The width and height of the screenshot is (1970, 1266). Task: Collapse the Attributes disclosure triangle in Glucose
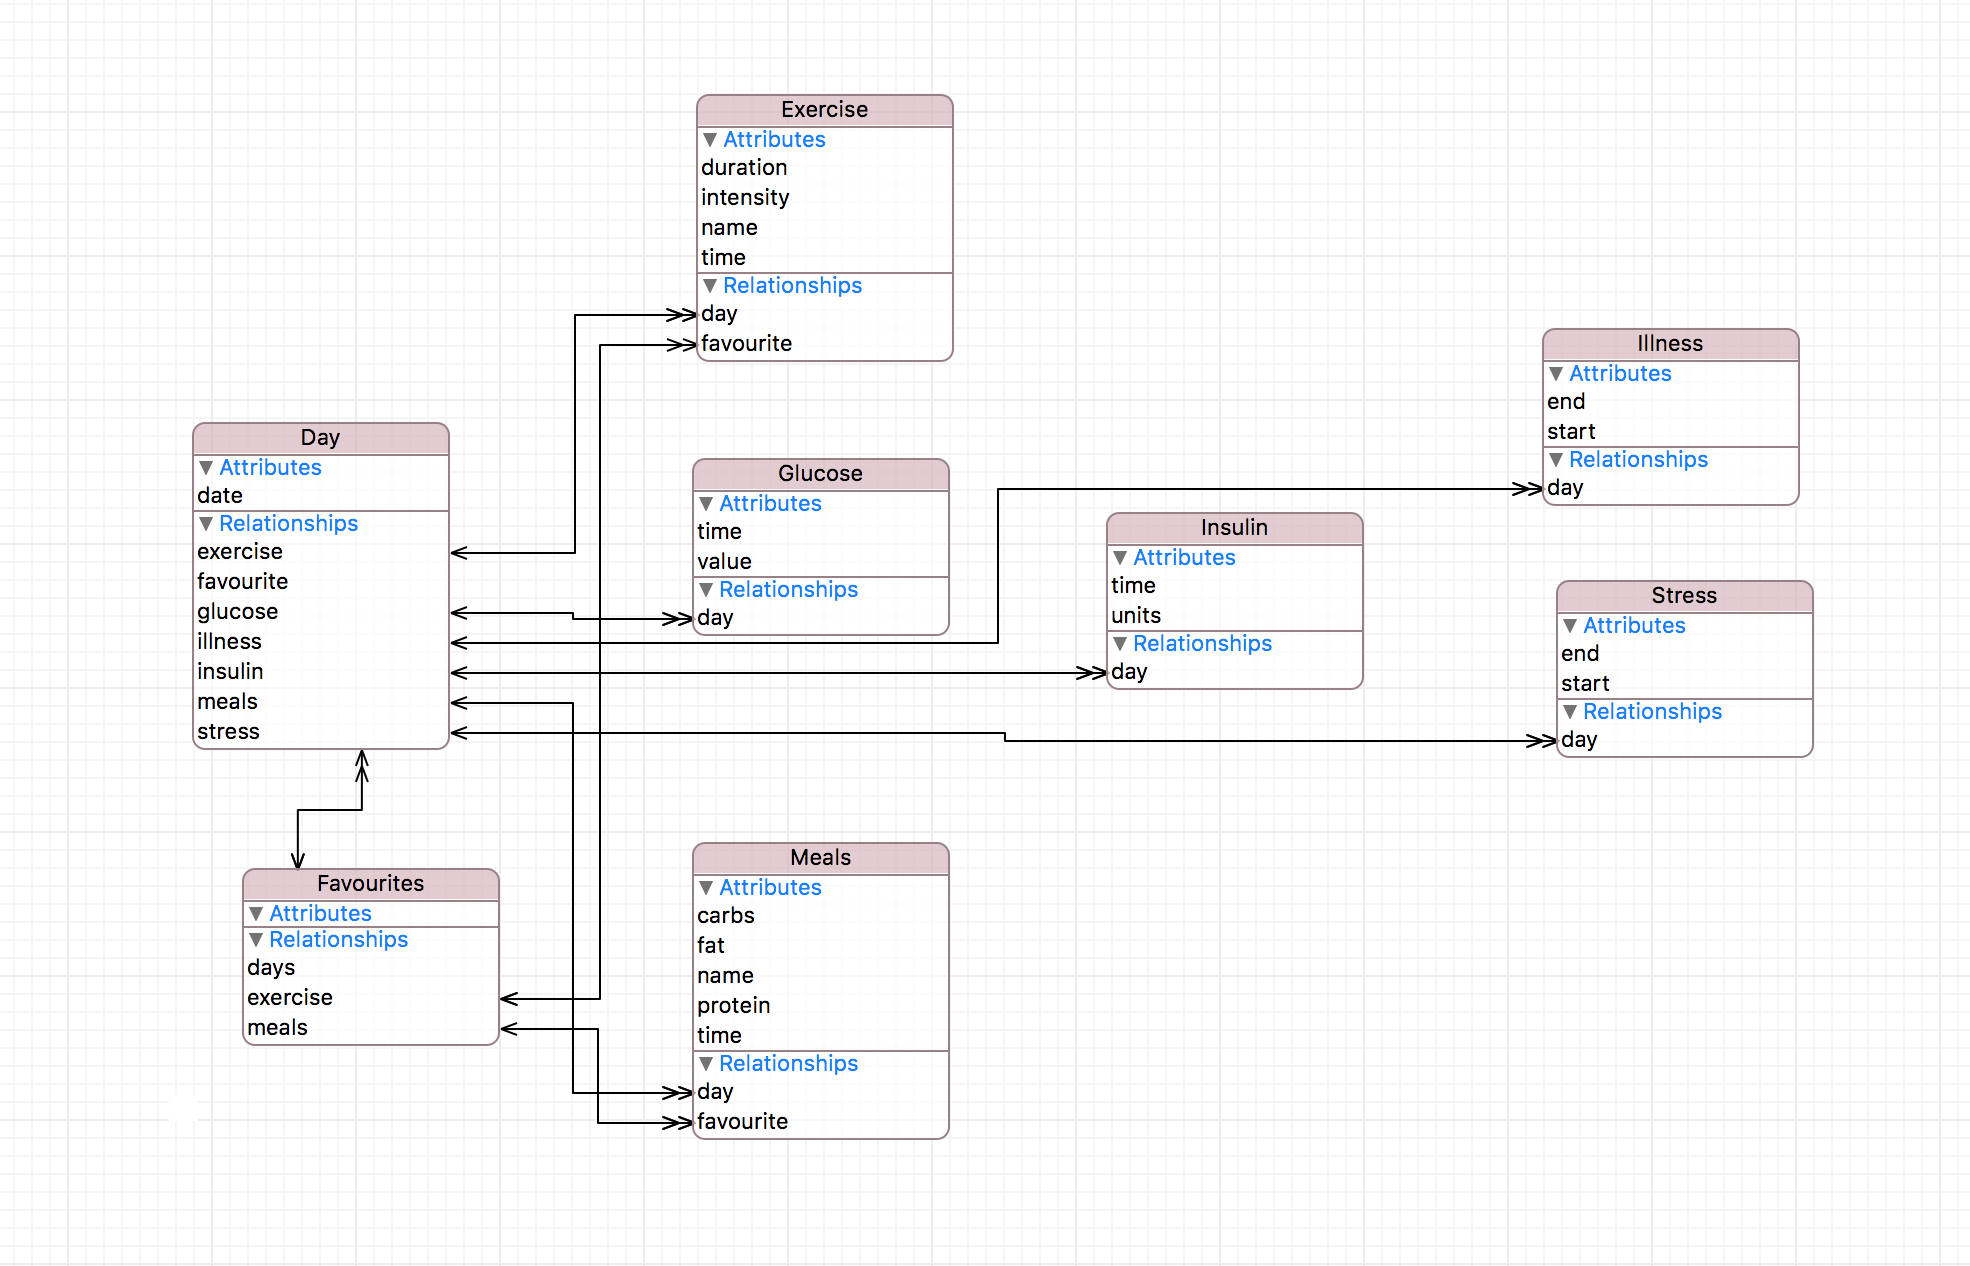click(x=706, y=503)
